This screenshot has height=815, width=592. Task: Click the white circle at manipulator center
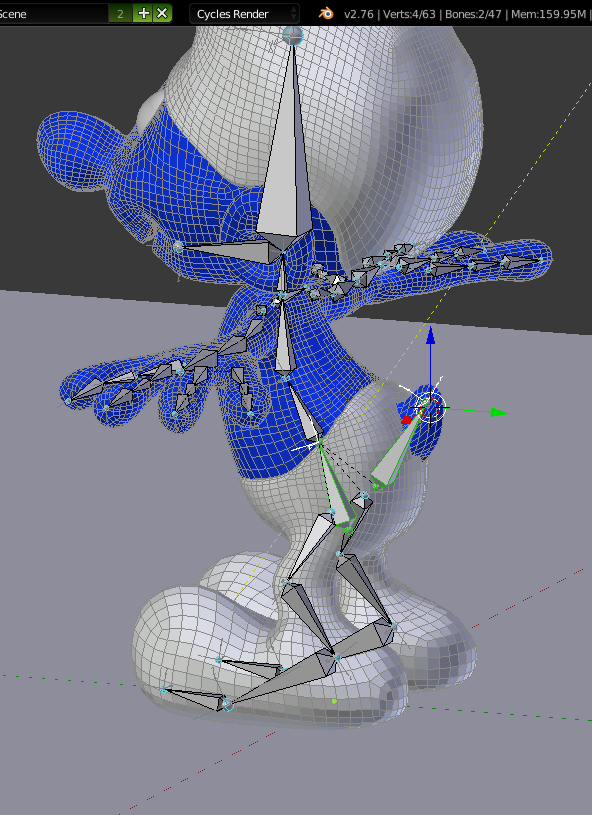click(x=430, y=408)
